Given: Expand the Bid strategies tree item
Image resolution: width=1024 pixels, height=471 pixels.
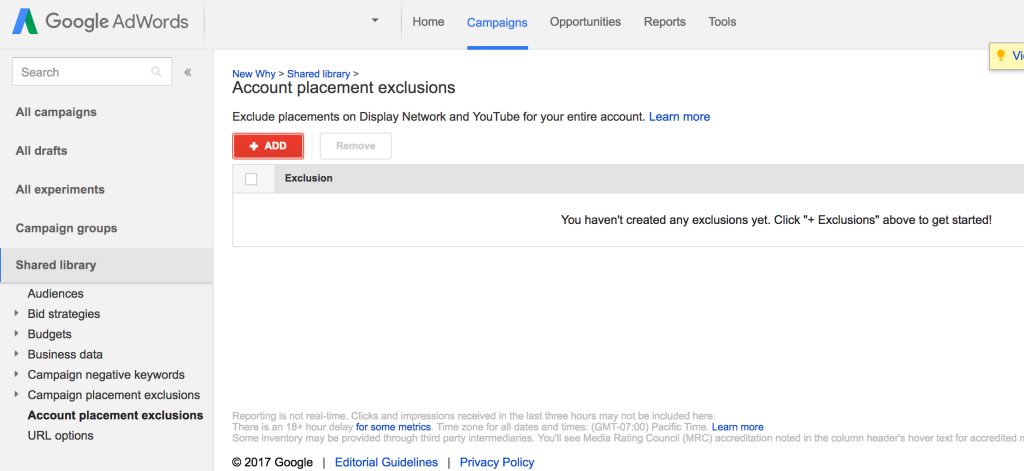Looking at the screenshot, I should pyautogui.click(x=16, y=314).
